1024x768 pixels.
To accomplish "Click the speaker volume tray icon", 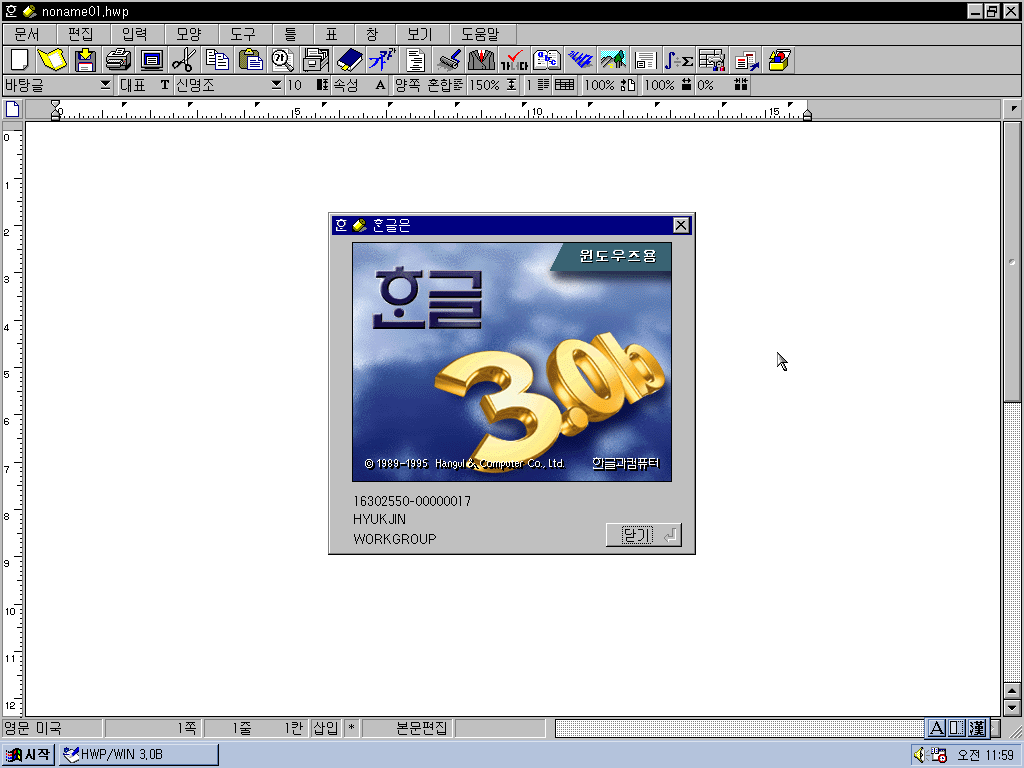I will tap(919, 755).
